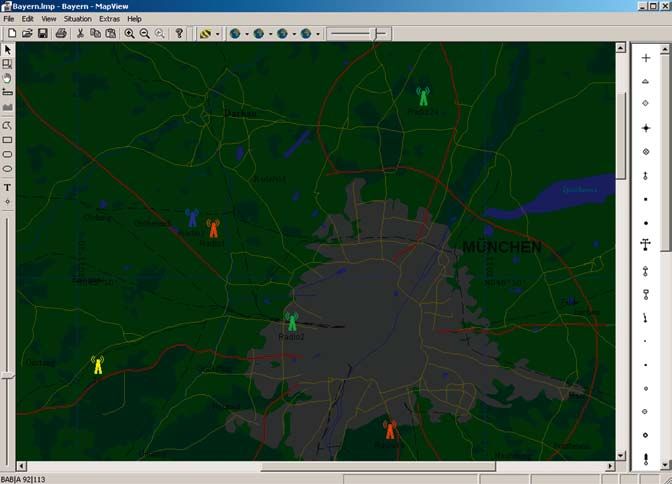Paste from the clipboard
Image resolution: width=672 pixels, height=484 pixels.
point(111,33)
